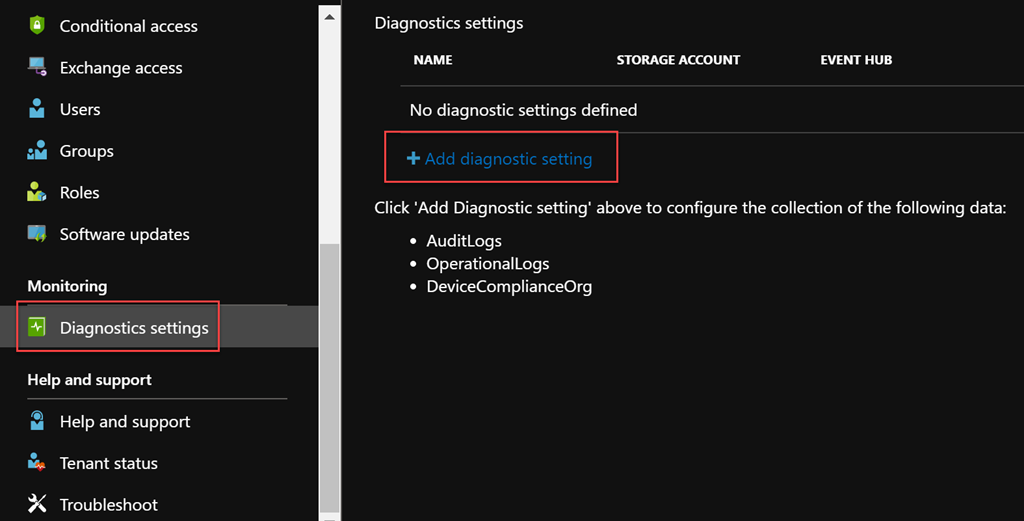
Task: Click the Roles icon
Action: (x=37, y=192)
